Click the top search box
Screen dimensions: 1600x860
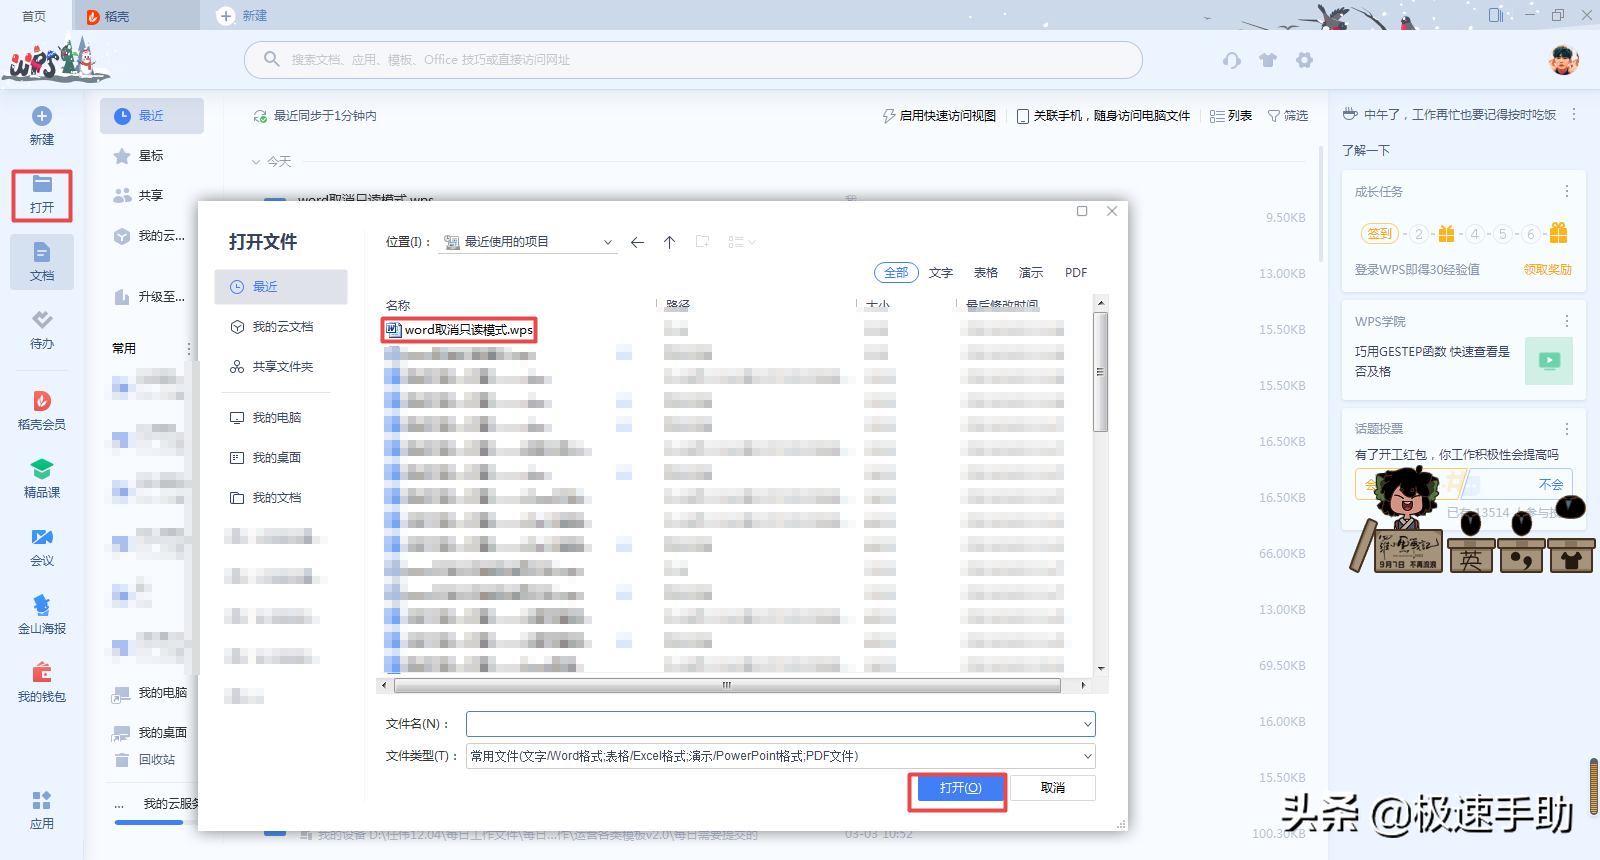tap(693, 60)
